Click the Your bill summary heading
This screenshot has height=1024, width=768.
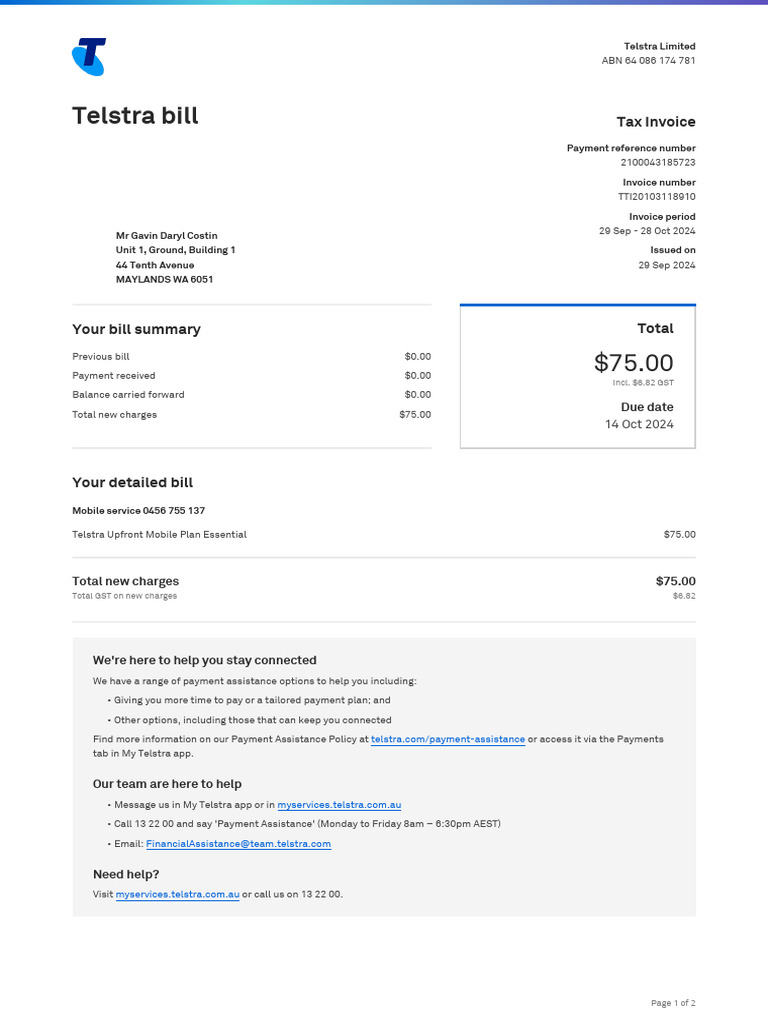pyautogui.click(x=136, y=329)
